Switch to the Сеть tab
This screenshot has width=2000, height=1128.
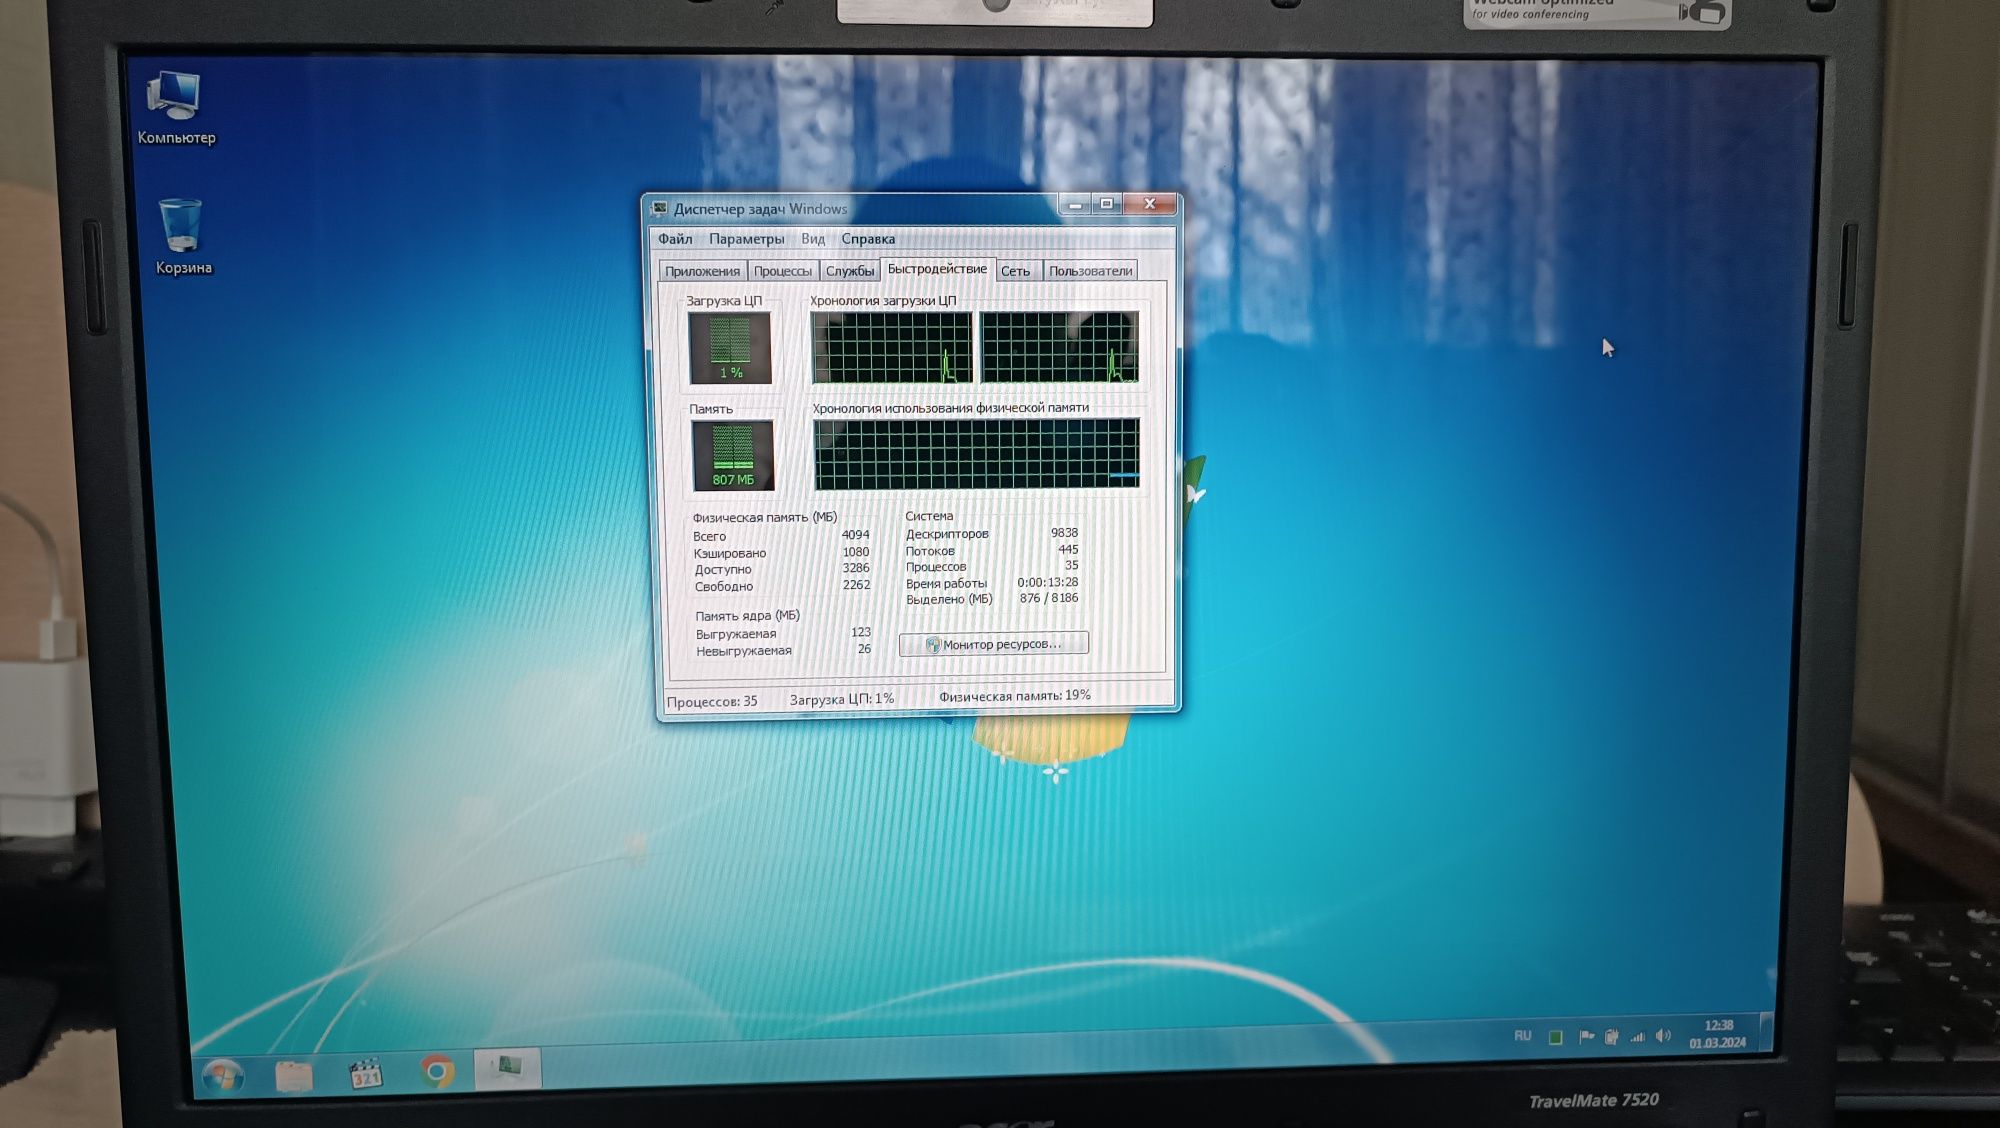click(x=1015, y=271)
